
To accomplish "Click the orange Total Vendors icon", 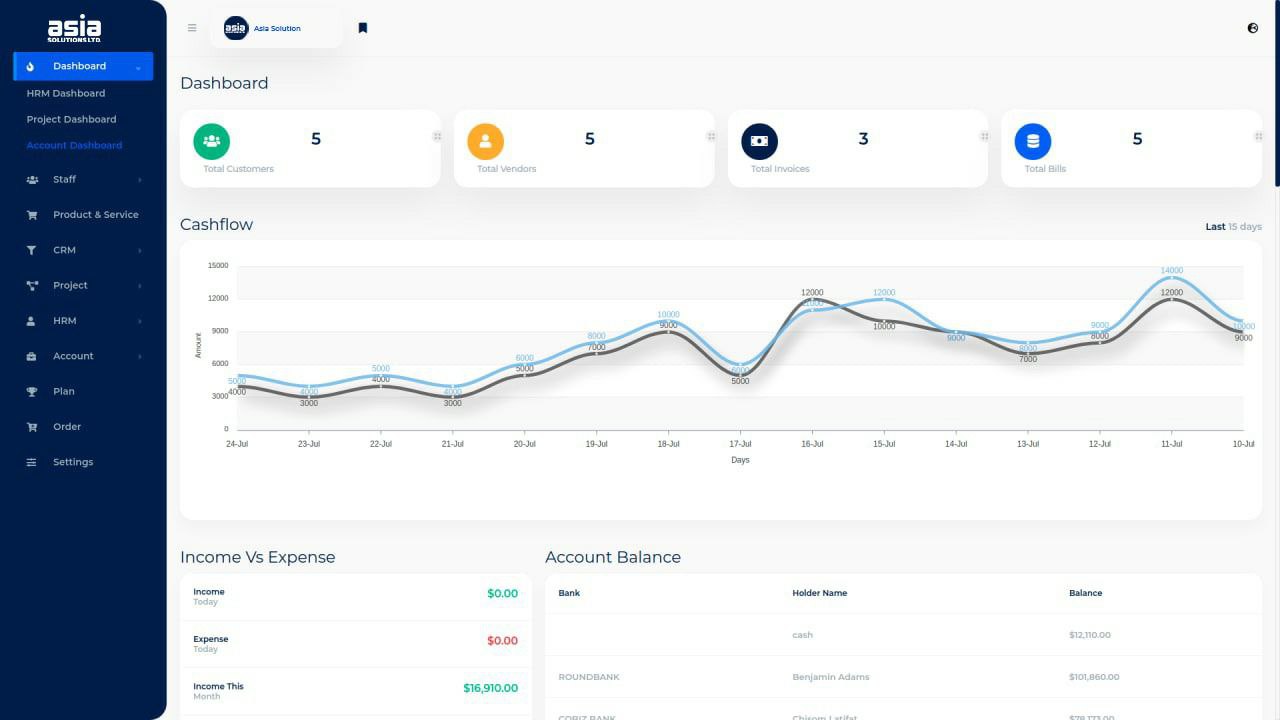I will pos(485,141).
